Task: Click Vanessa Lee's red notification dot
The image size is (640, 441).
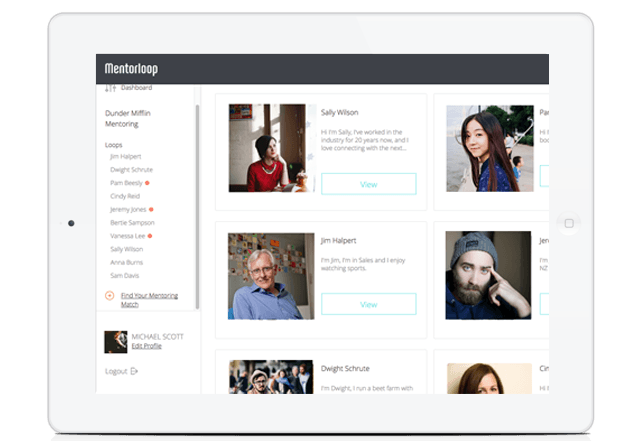Action: (x=150, y=236)
